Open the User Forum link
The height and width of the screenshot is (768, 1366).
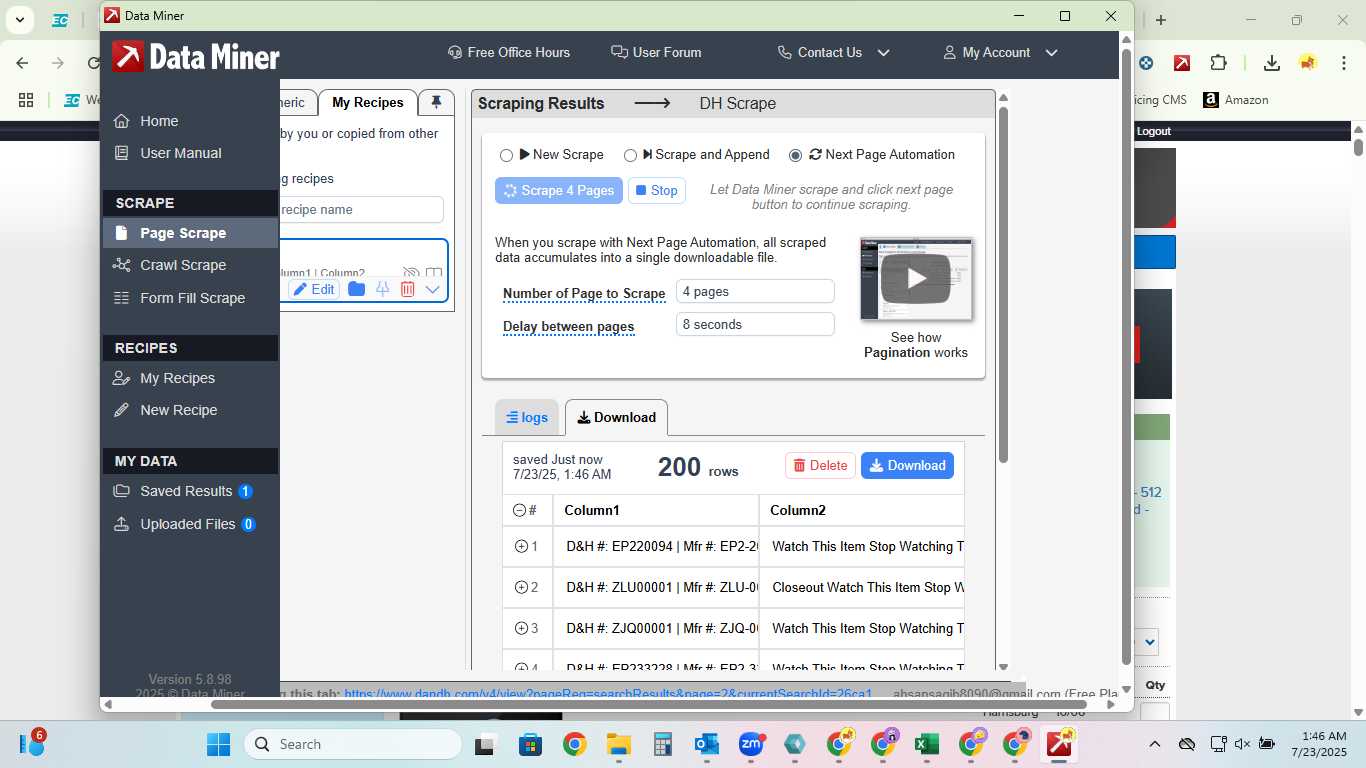656,52
